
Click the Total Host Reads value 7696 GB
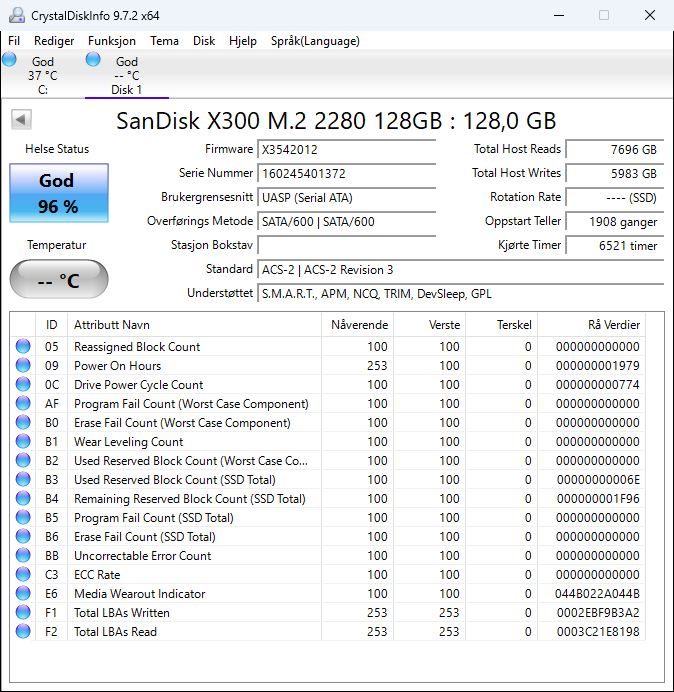[x=615, y=150]
